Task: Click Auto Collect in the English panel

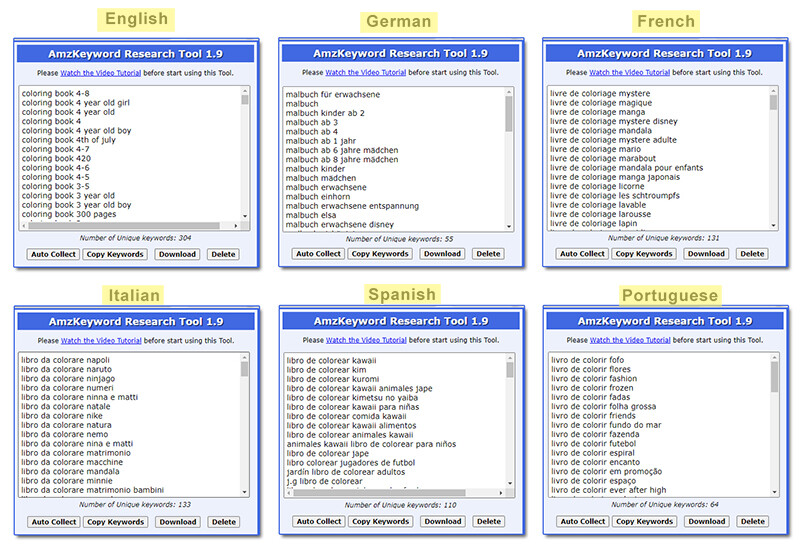Action: click(54, 254)
